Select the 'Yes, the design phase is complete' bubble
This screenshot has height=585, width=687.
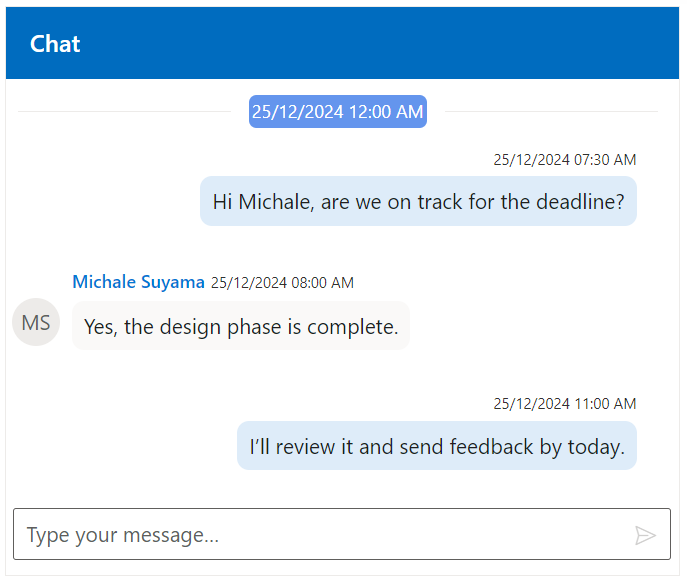[241, 326]
